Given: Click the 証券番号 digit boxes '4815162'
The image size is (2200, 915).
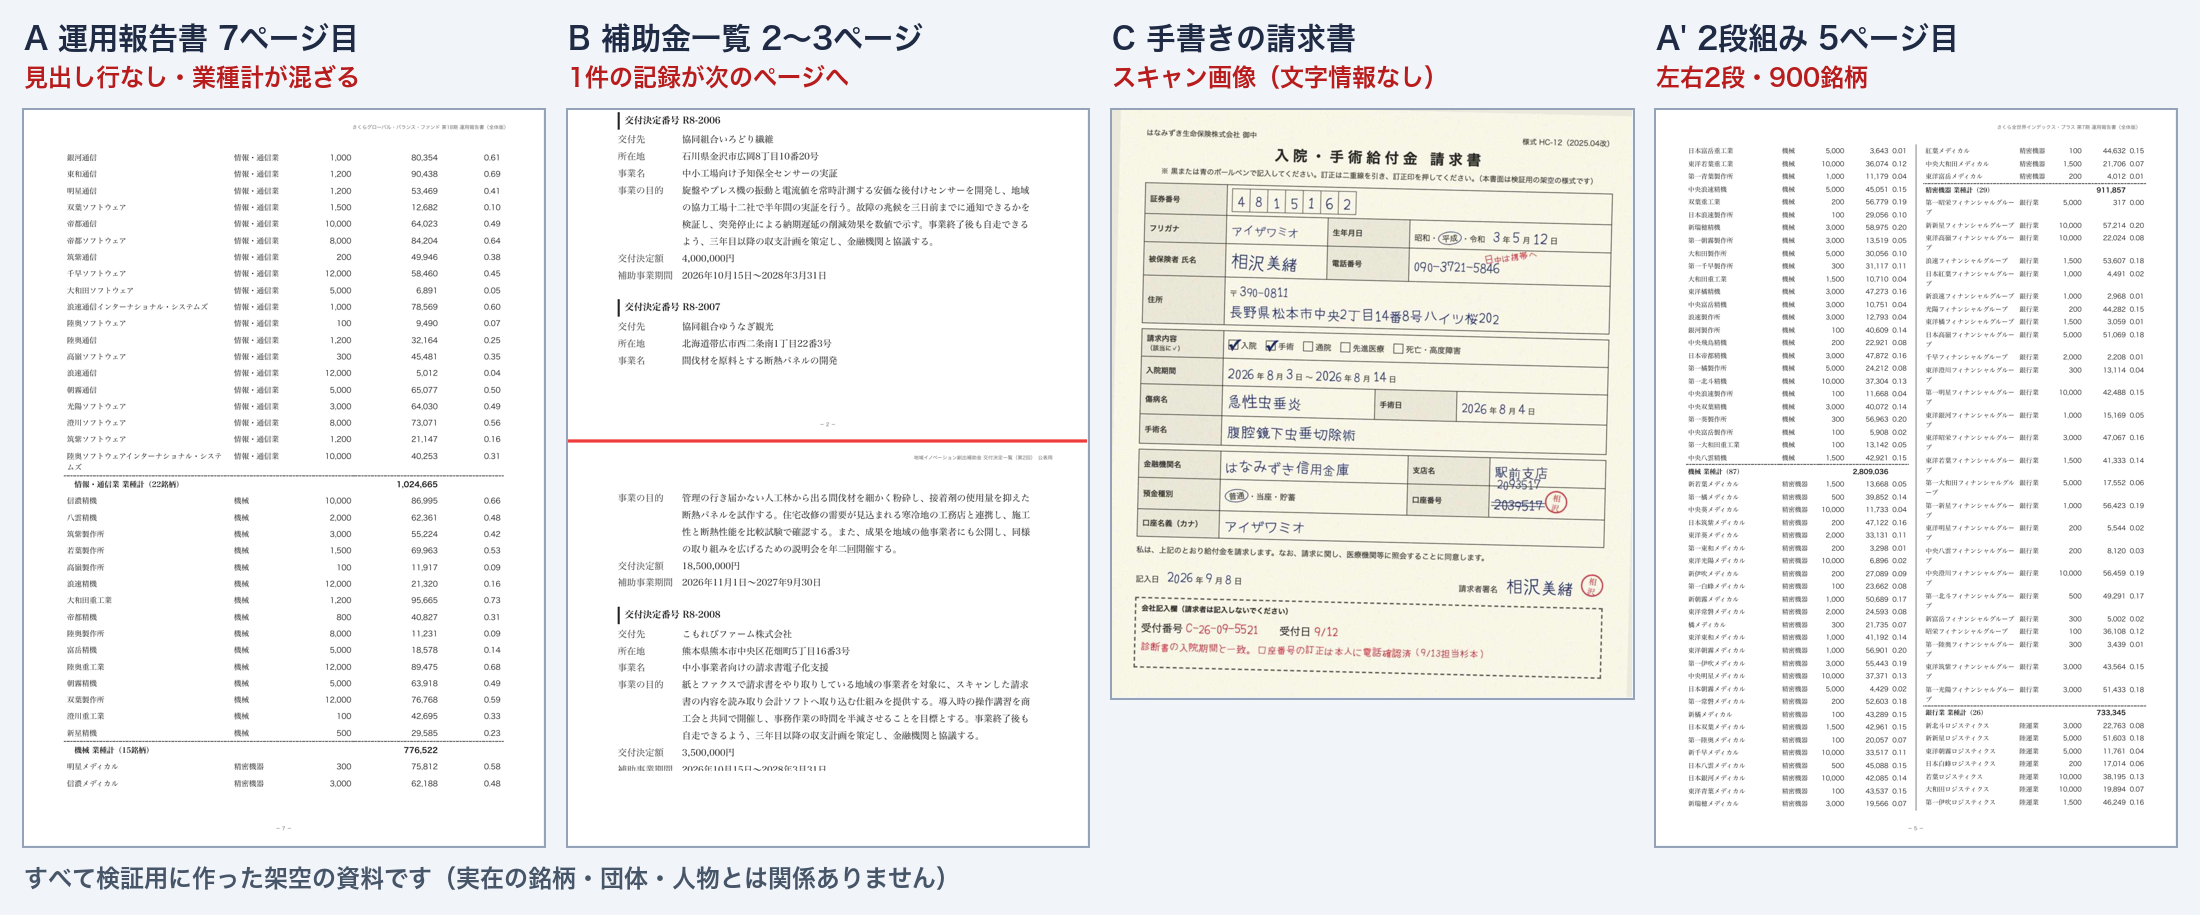Looking at the screenshot, I should pos(1293,203).
